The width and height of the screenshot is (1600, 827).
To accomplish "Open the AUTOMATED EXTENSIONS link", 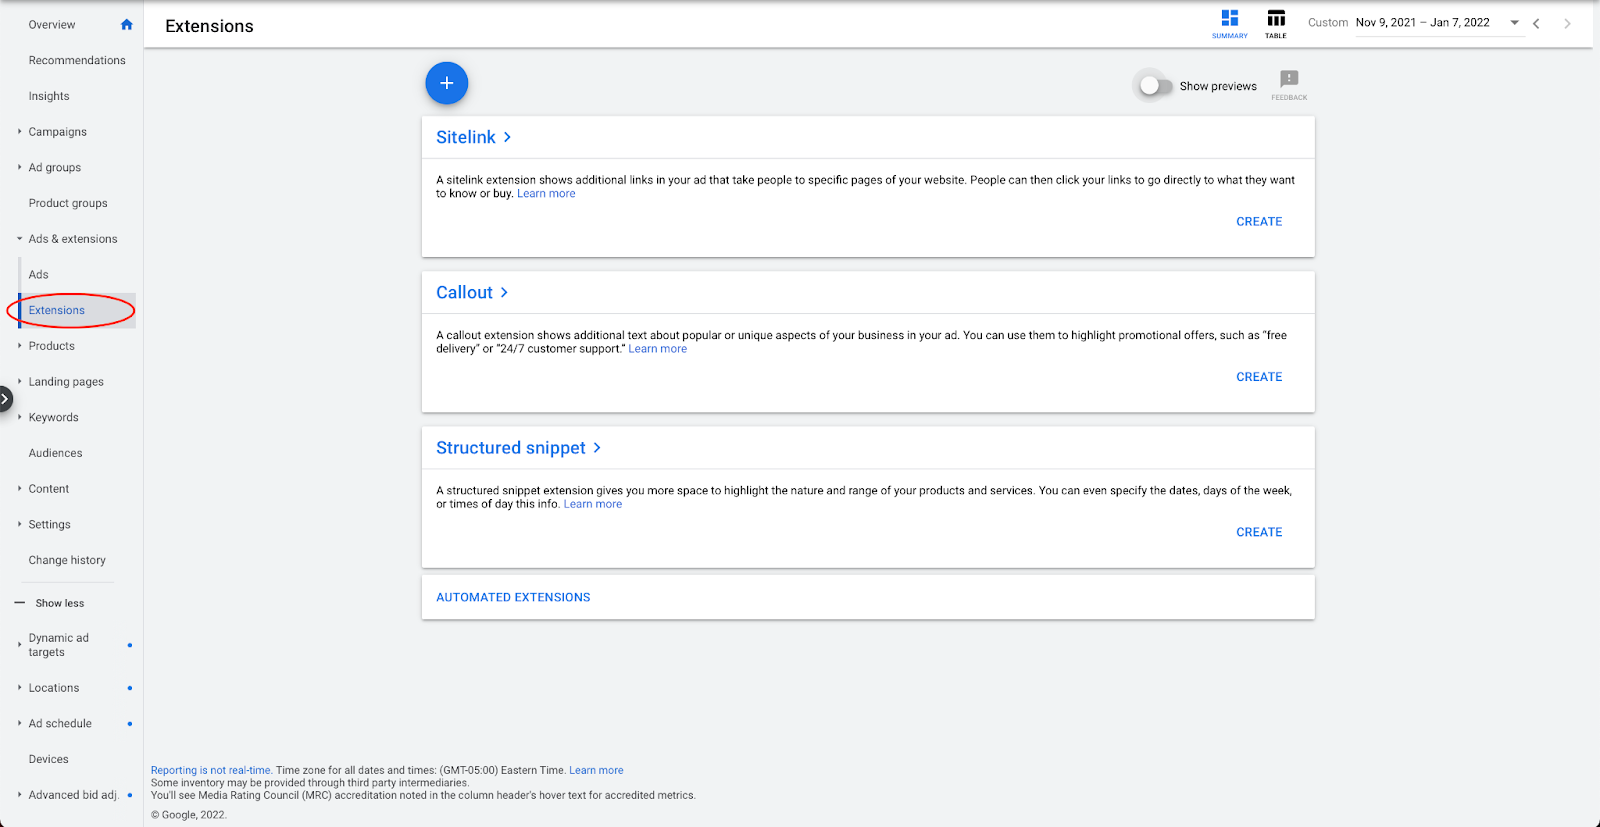I will (513, 598).
